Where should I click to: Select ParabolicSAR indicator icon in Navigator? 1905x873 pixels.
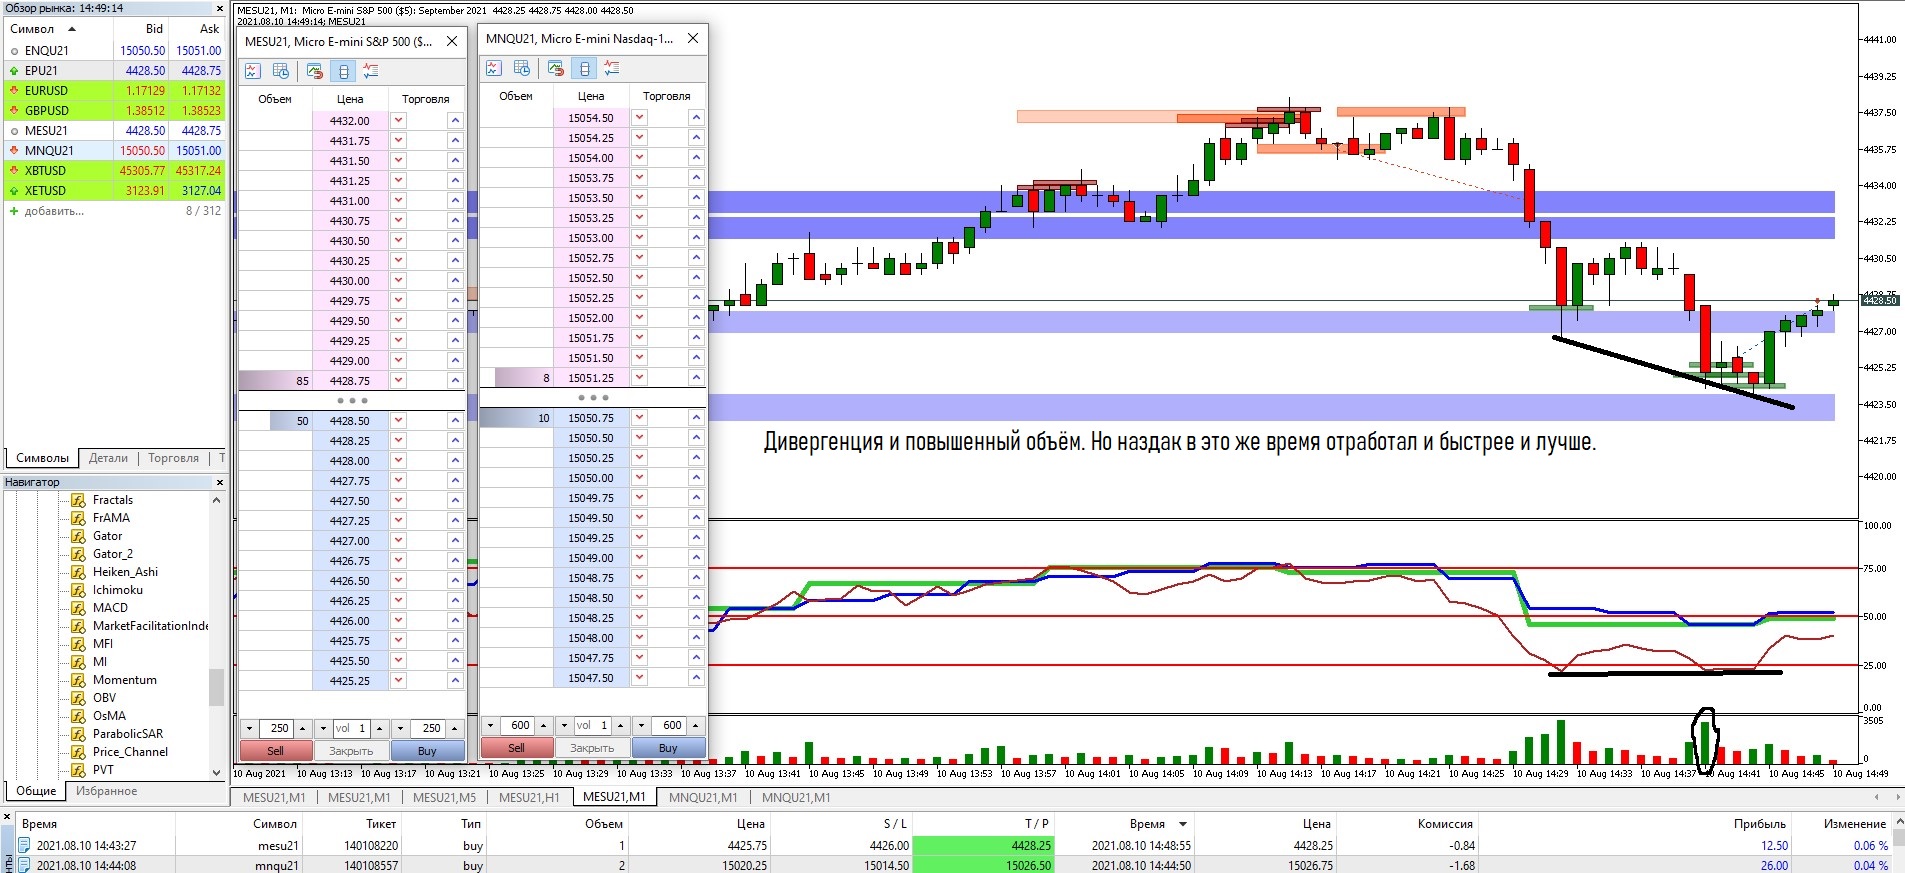point(78,734)
